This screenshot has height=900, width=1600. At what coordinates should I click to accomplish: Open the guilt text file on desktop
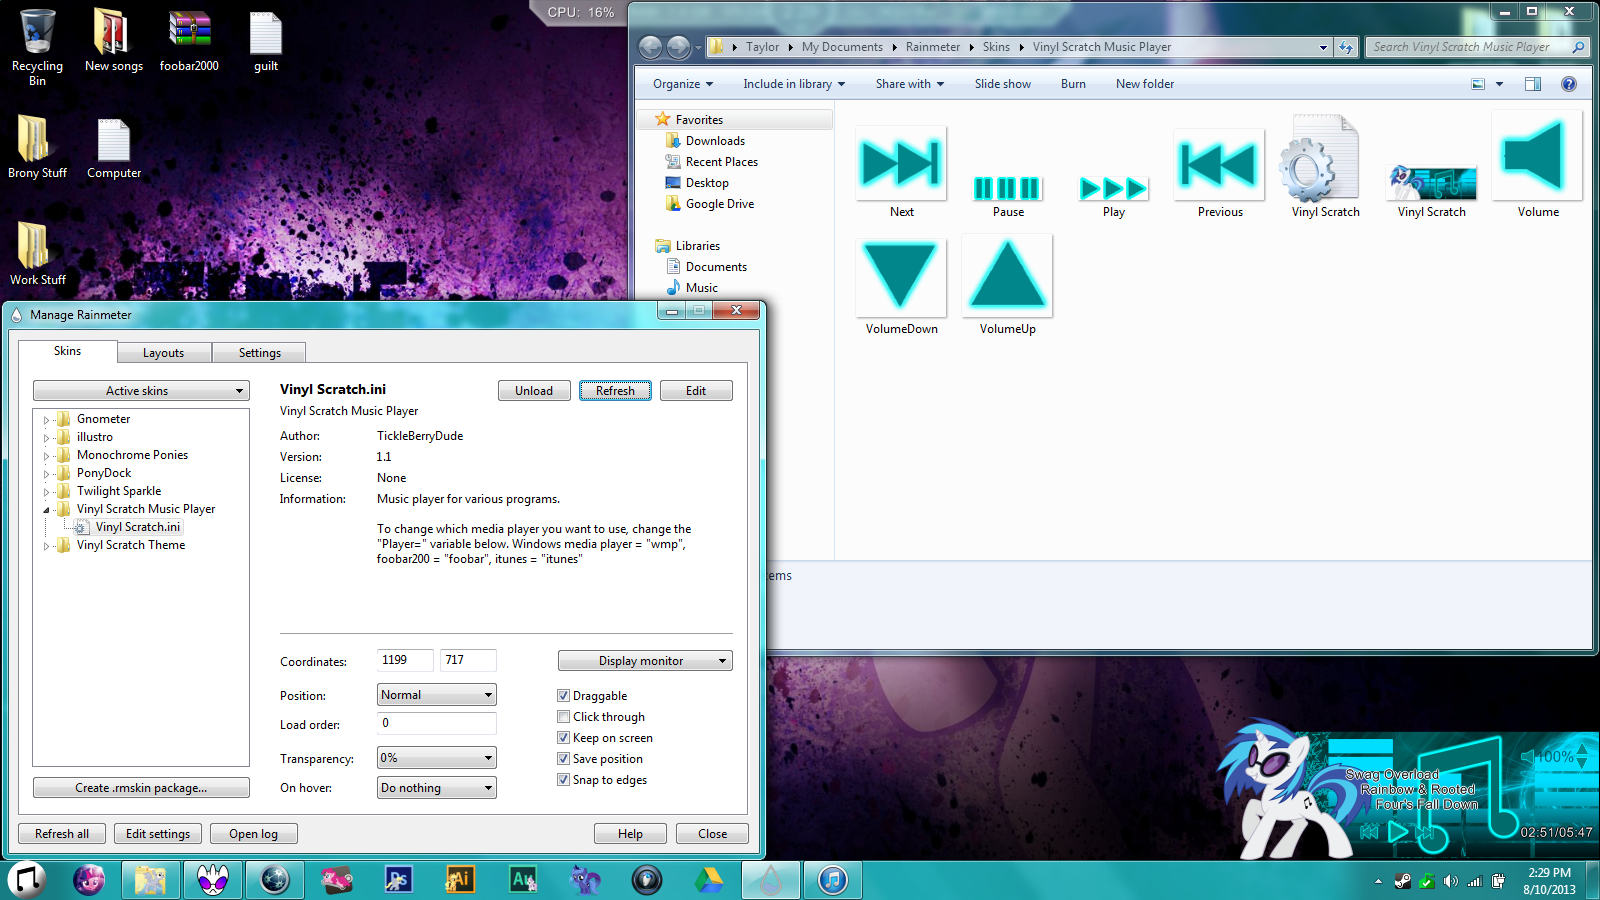pos(265,40)
